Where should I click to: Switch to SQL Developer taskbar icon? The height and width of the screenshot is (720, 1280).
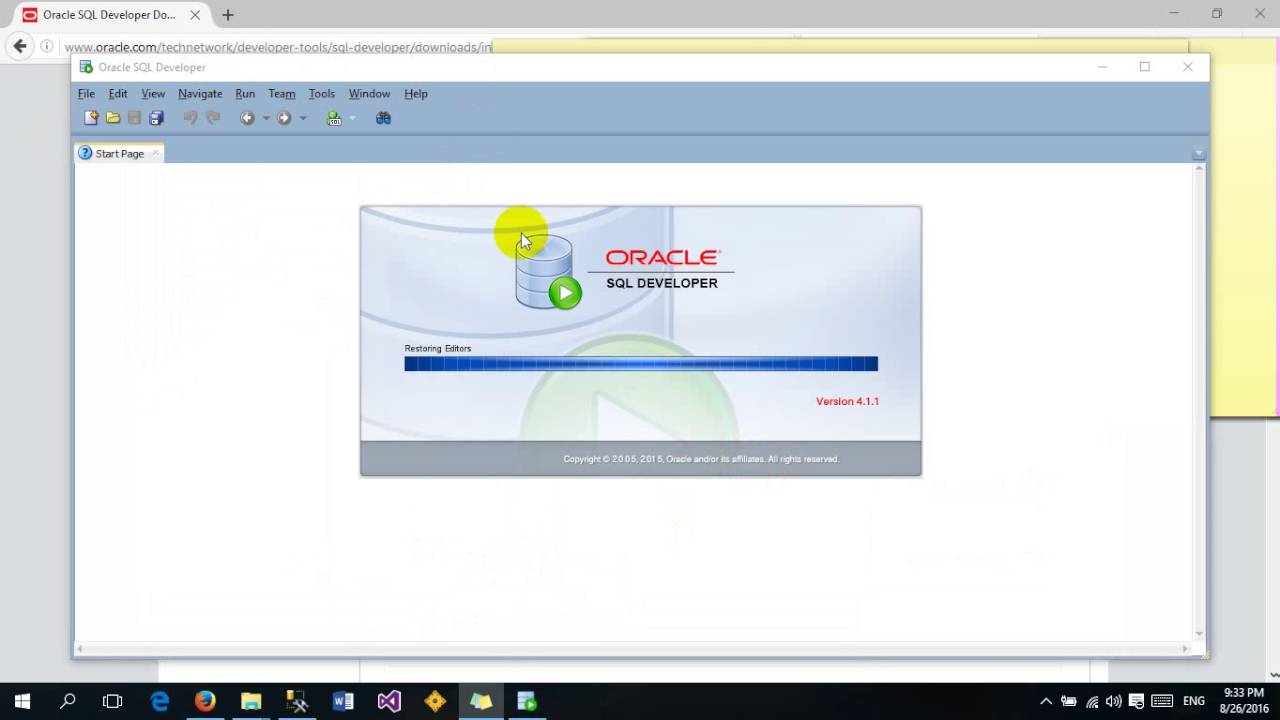[x=527, y=701]
